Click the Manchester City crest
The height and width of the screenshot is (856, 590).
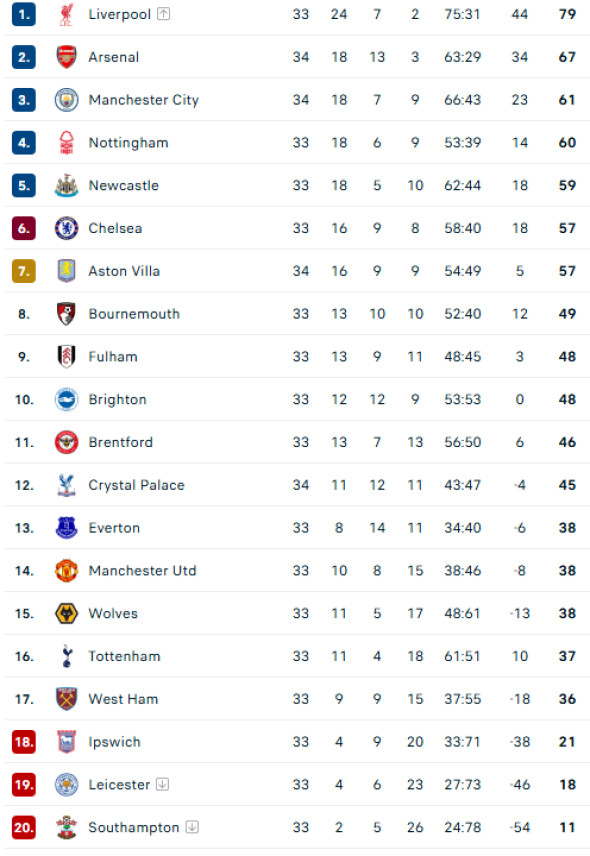click(x=66, y=100)
